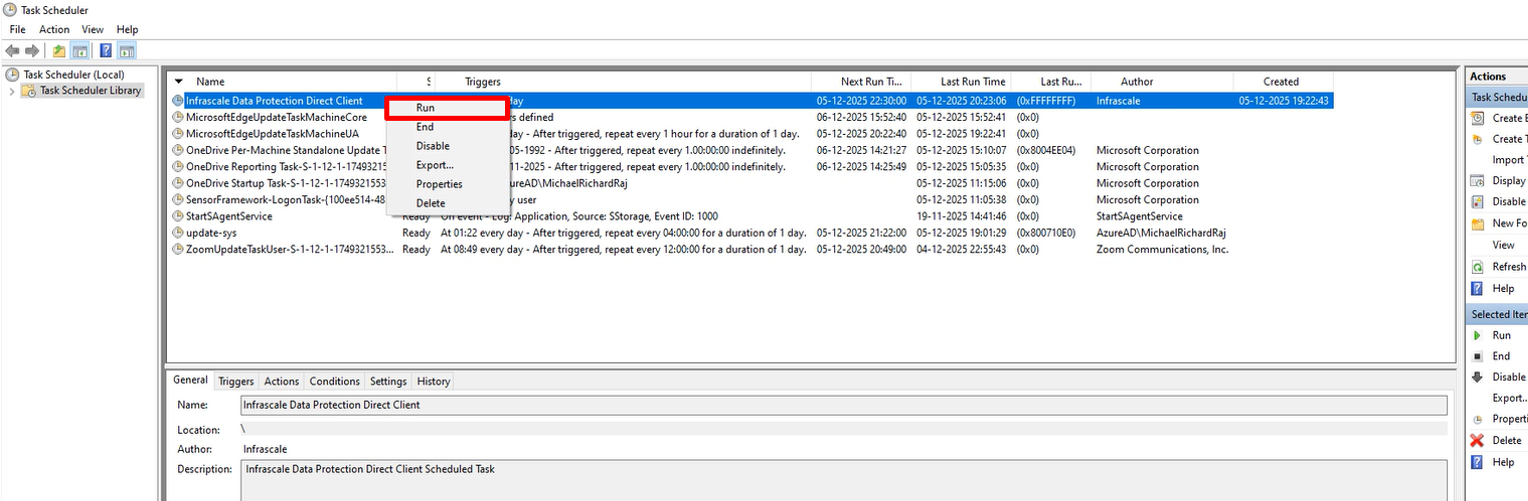Click the sort arrow beside Name column
Viewport: 1528px width, 501px height.
179,82
